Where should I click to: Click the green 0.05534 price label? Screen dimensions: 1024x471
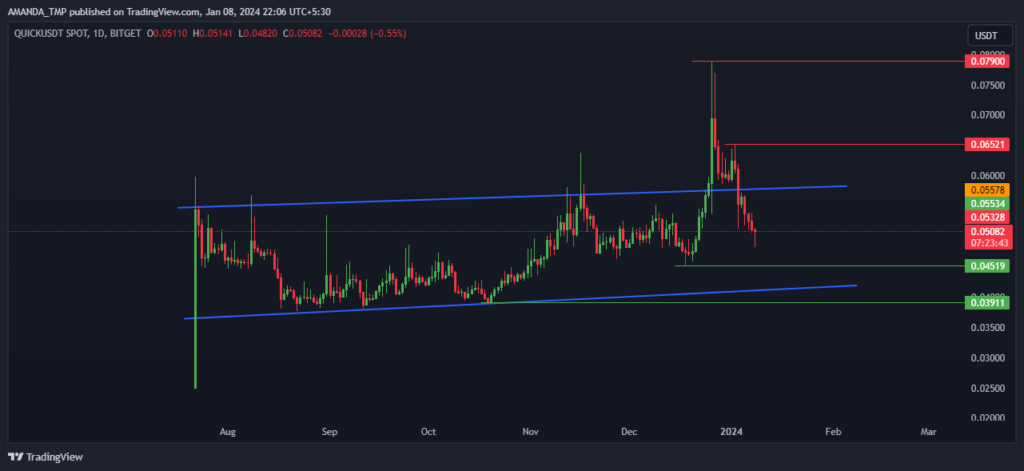987,203
